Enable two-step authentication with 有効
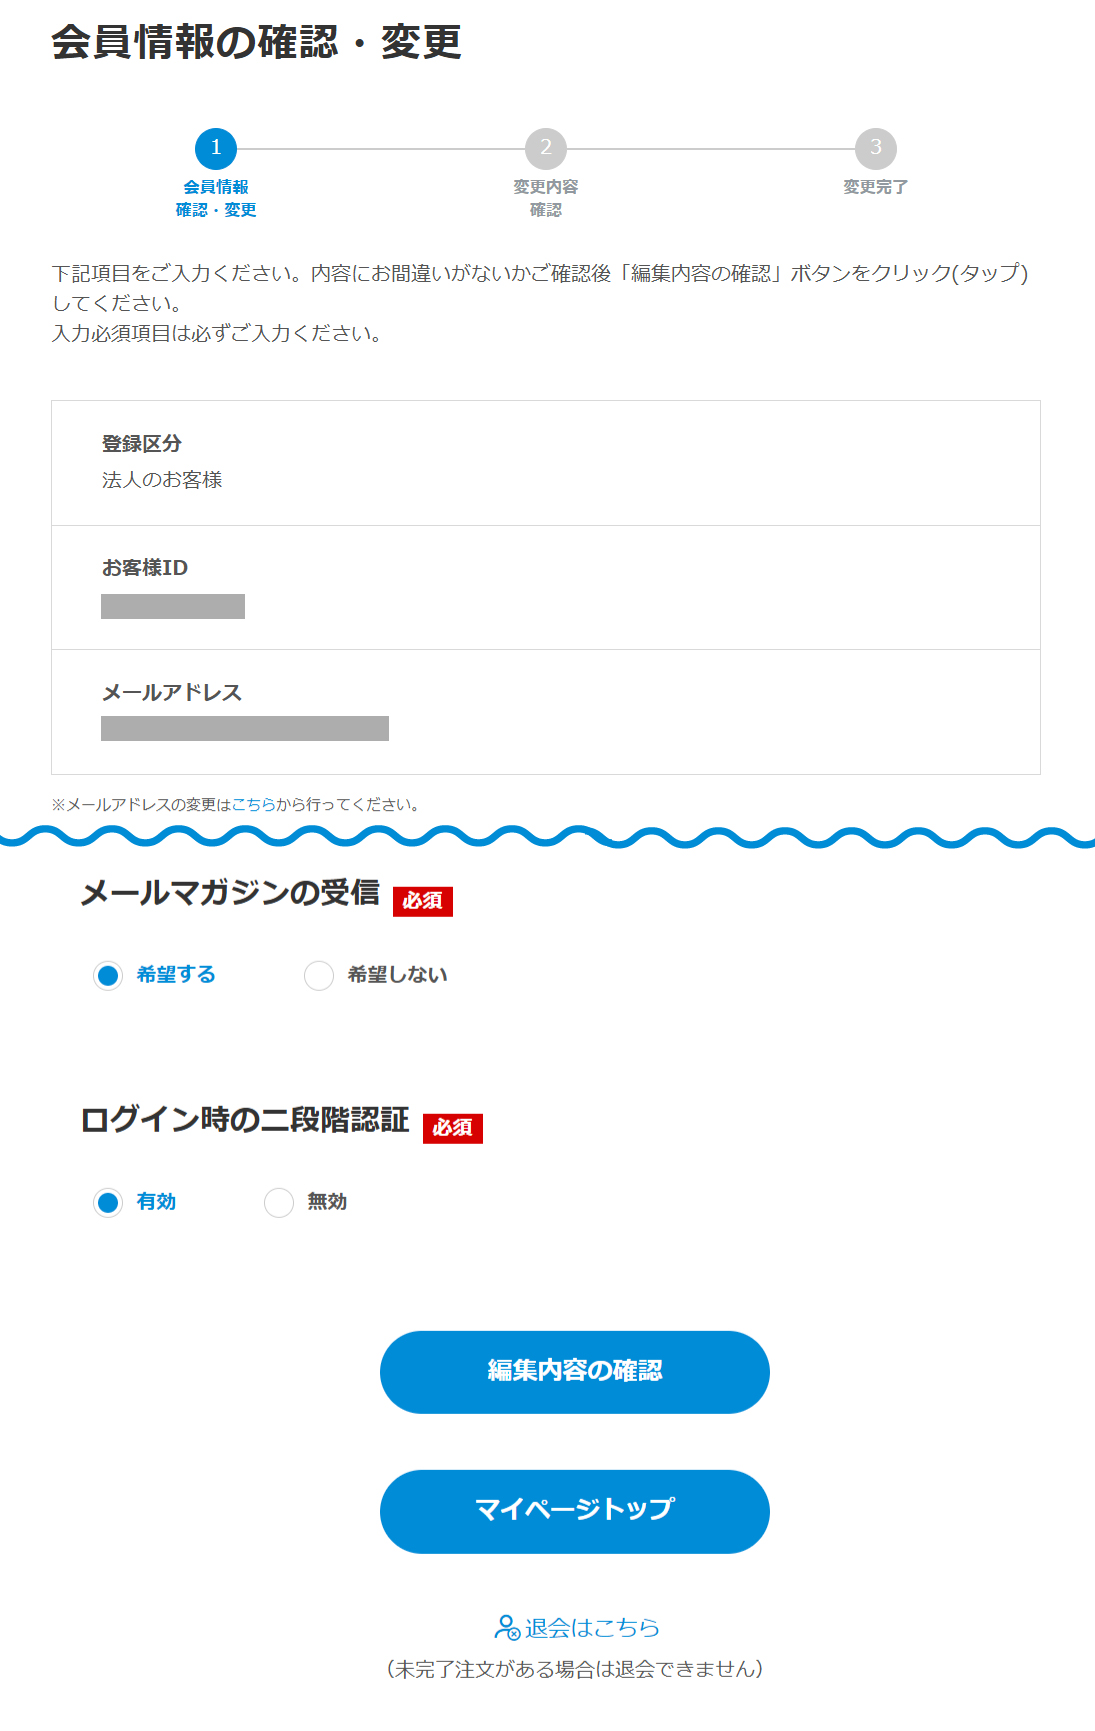1095x1731 pixels. tap(108, 1202)
